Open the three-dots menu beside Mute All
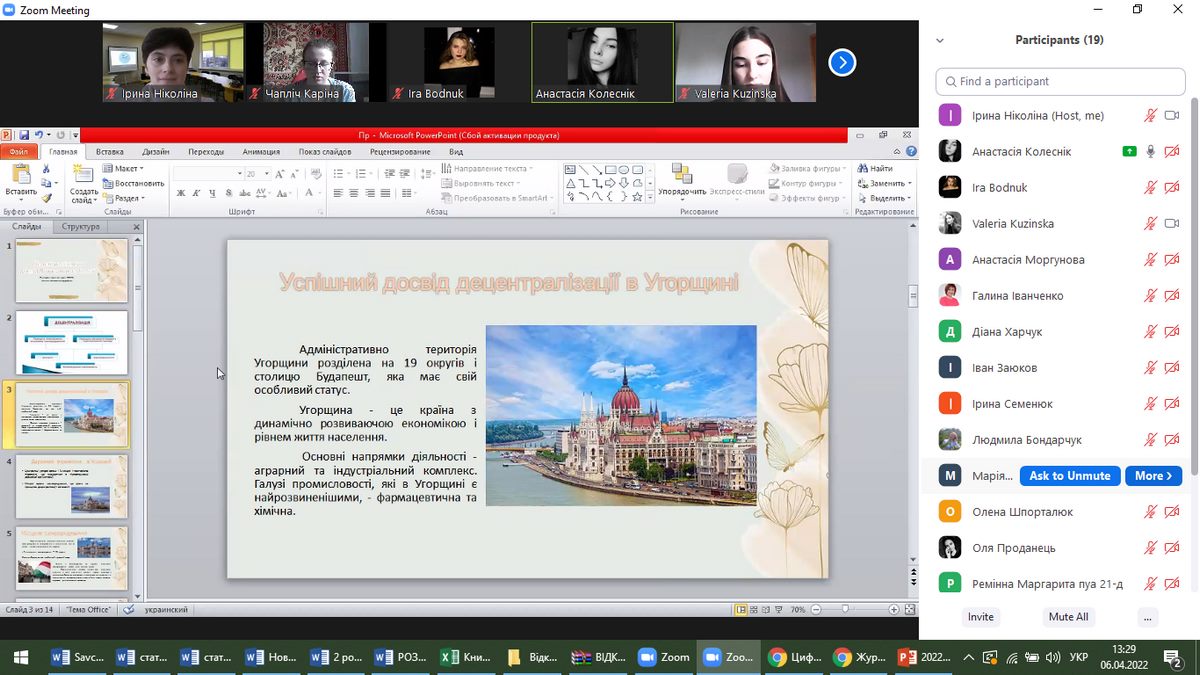This screenshot has height=675, width=1200. pyautogui.click(x=1147, y=617)
